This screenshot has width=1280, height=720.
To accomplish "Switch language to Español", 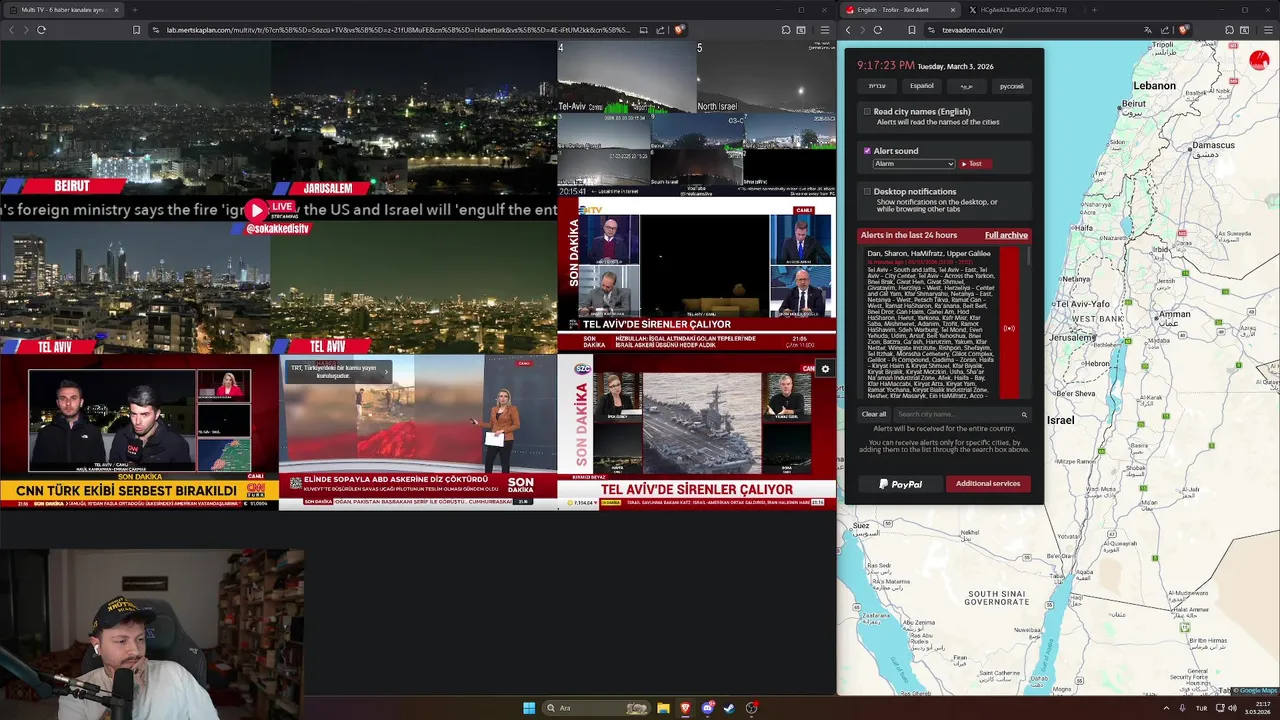I will click(922, 86).
